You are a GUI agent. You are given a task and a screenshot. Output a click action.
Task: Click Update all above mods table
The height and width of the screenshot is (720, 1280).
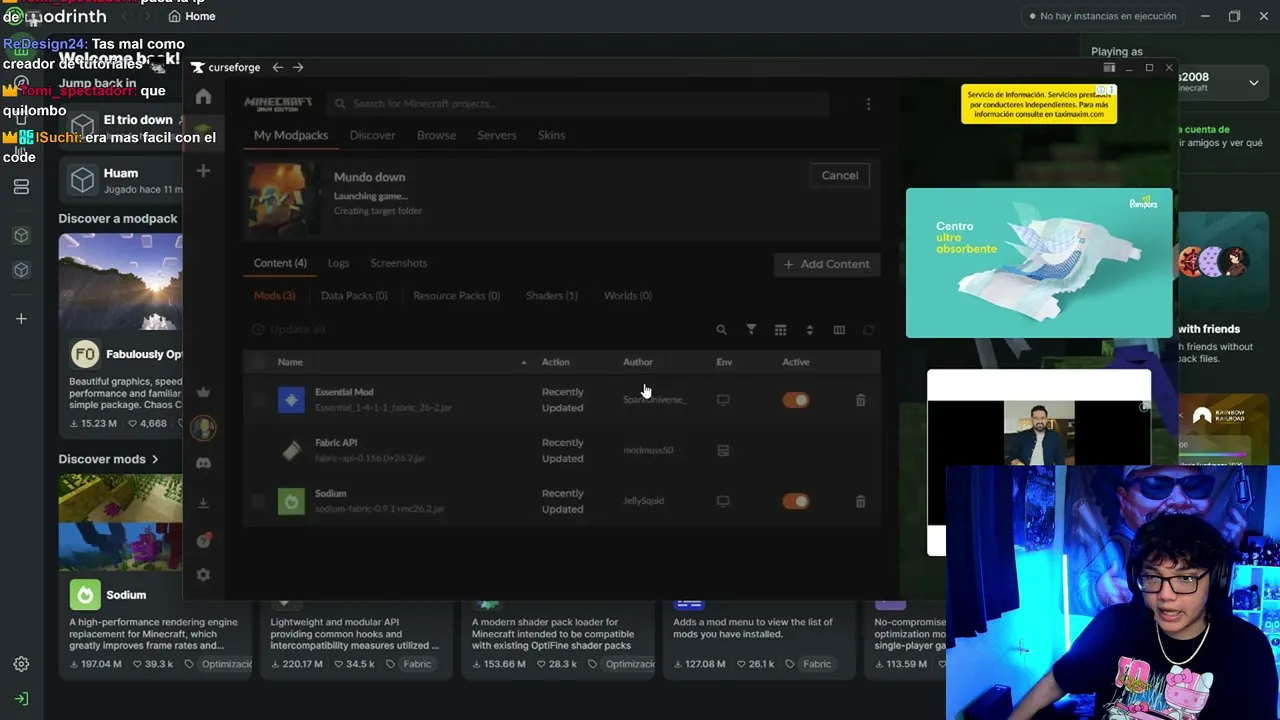pyautogui.click(x=289, y=329)
